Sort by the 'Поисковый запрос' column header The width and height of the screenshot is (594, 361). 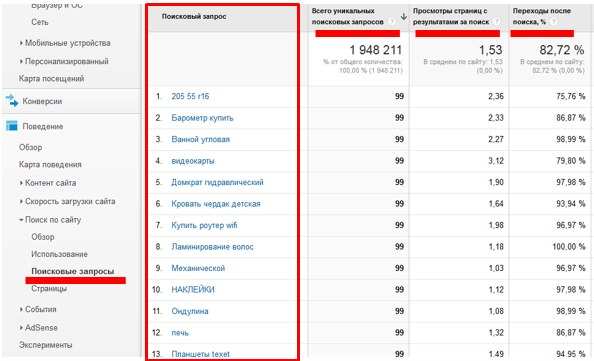click(194, 17)
